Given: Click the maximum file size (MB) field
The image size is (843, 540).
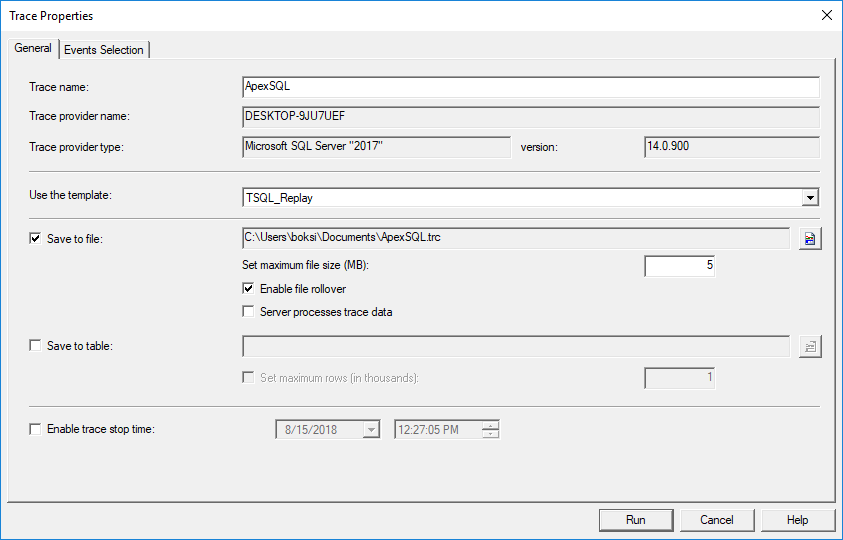Looking at the screenshot, I should [x=680, y=266].
